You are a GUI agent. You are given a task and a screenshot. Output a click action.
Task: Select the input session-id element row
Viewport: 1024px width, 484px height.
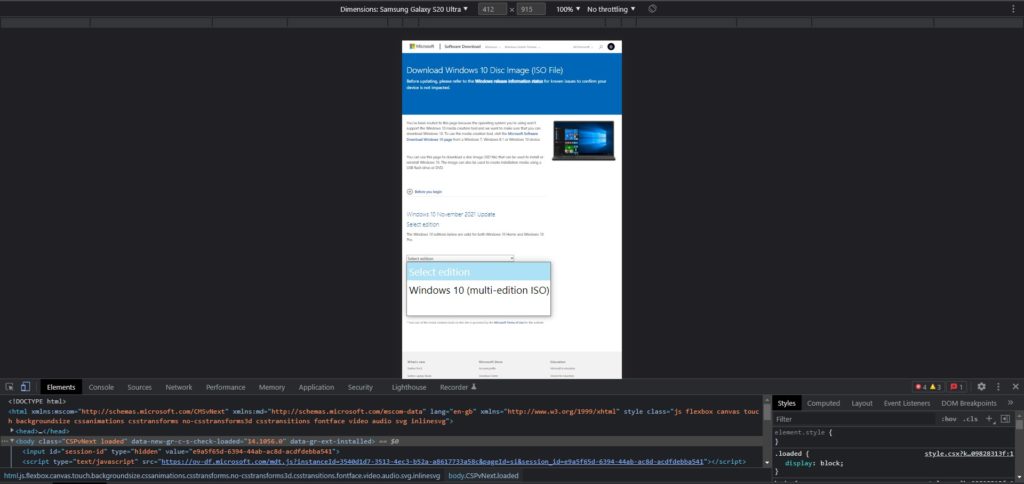tap(180, 451)
